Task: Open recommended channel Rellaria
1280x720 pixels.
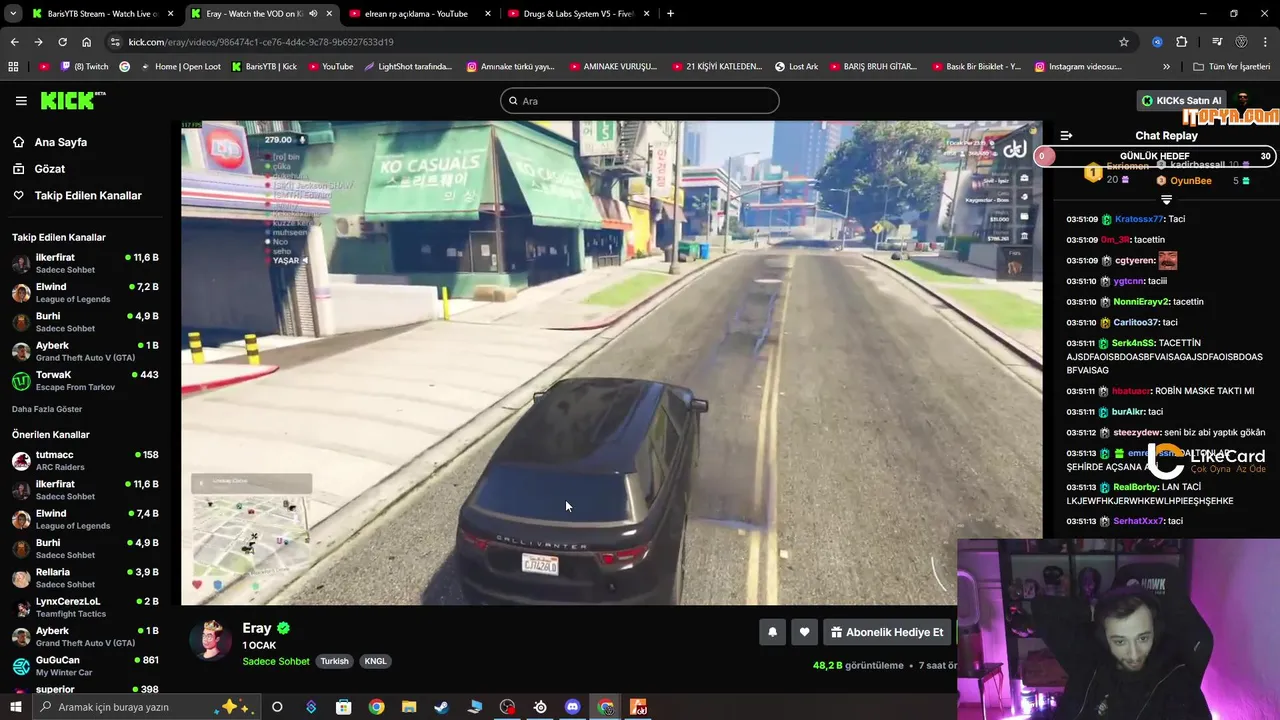Action: [x=85, y=578]
